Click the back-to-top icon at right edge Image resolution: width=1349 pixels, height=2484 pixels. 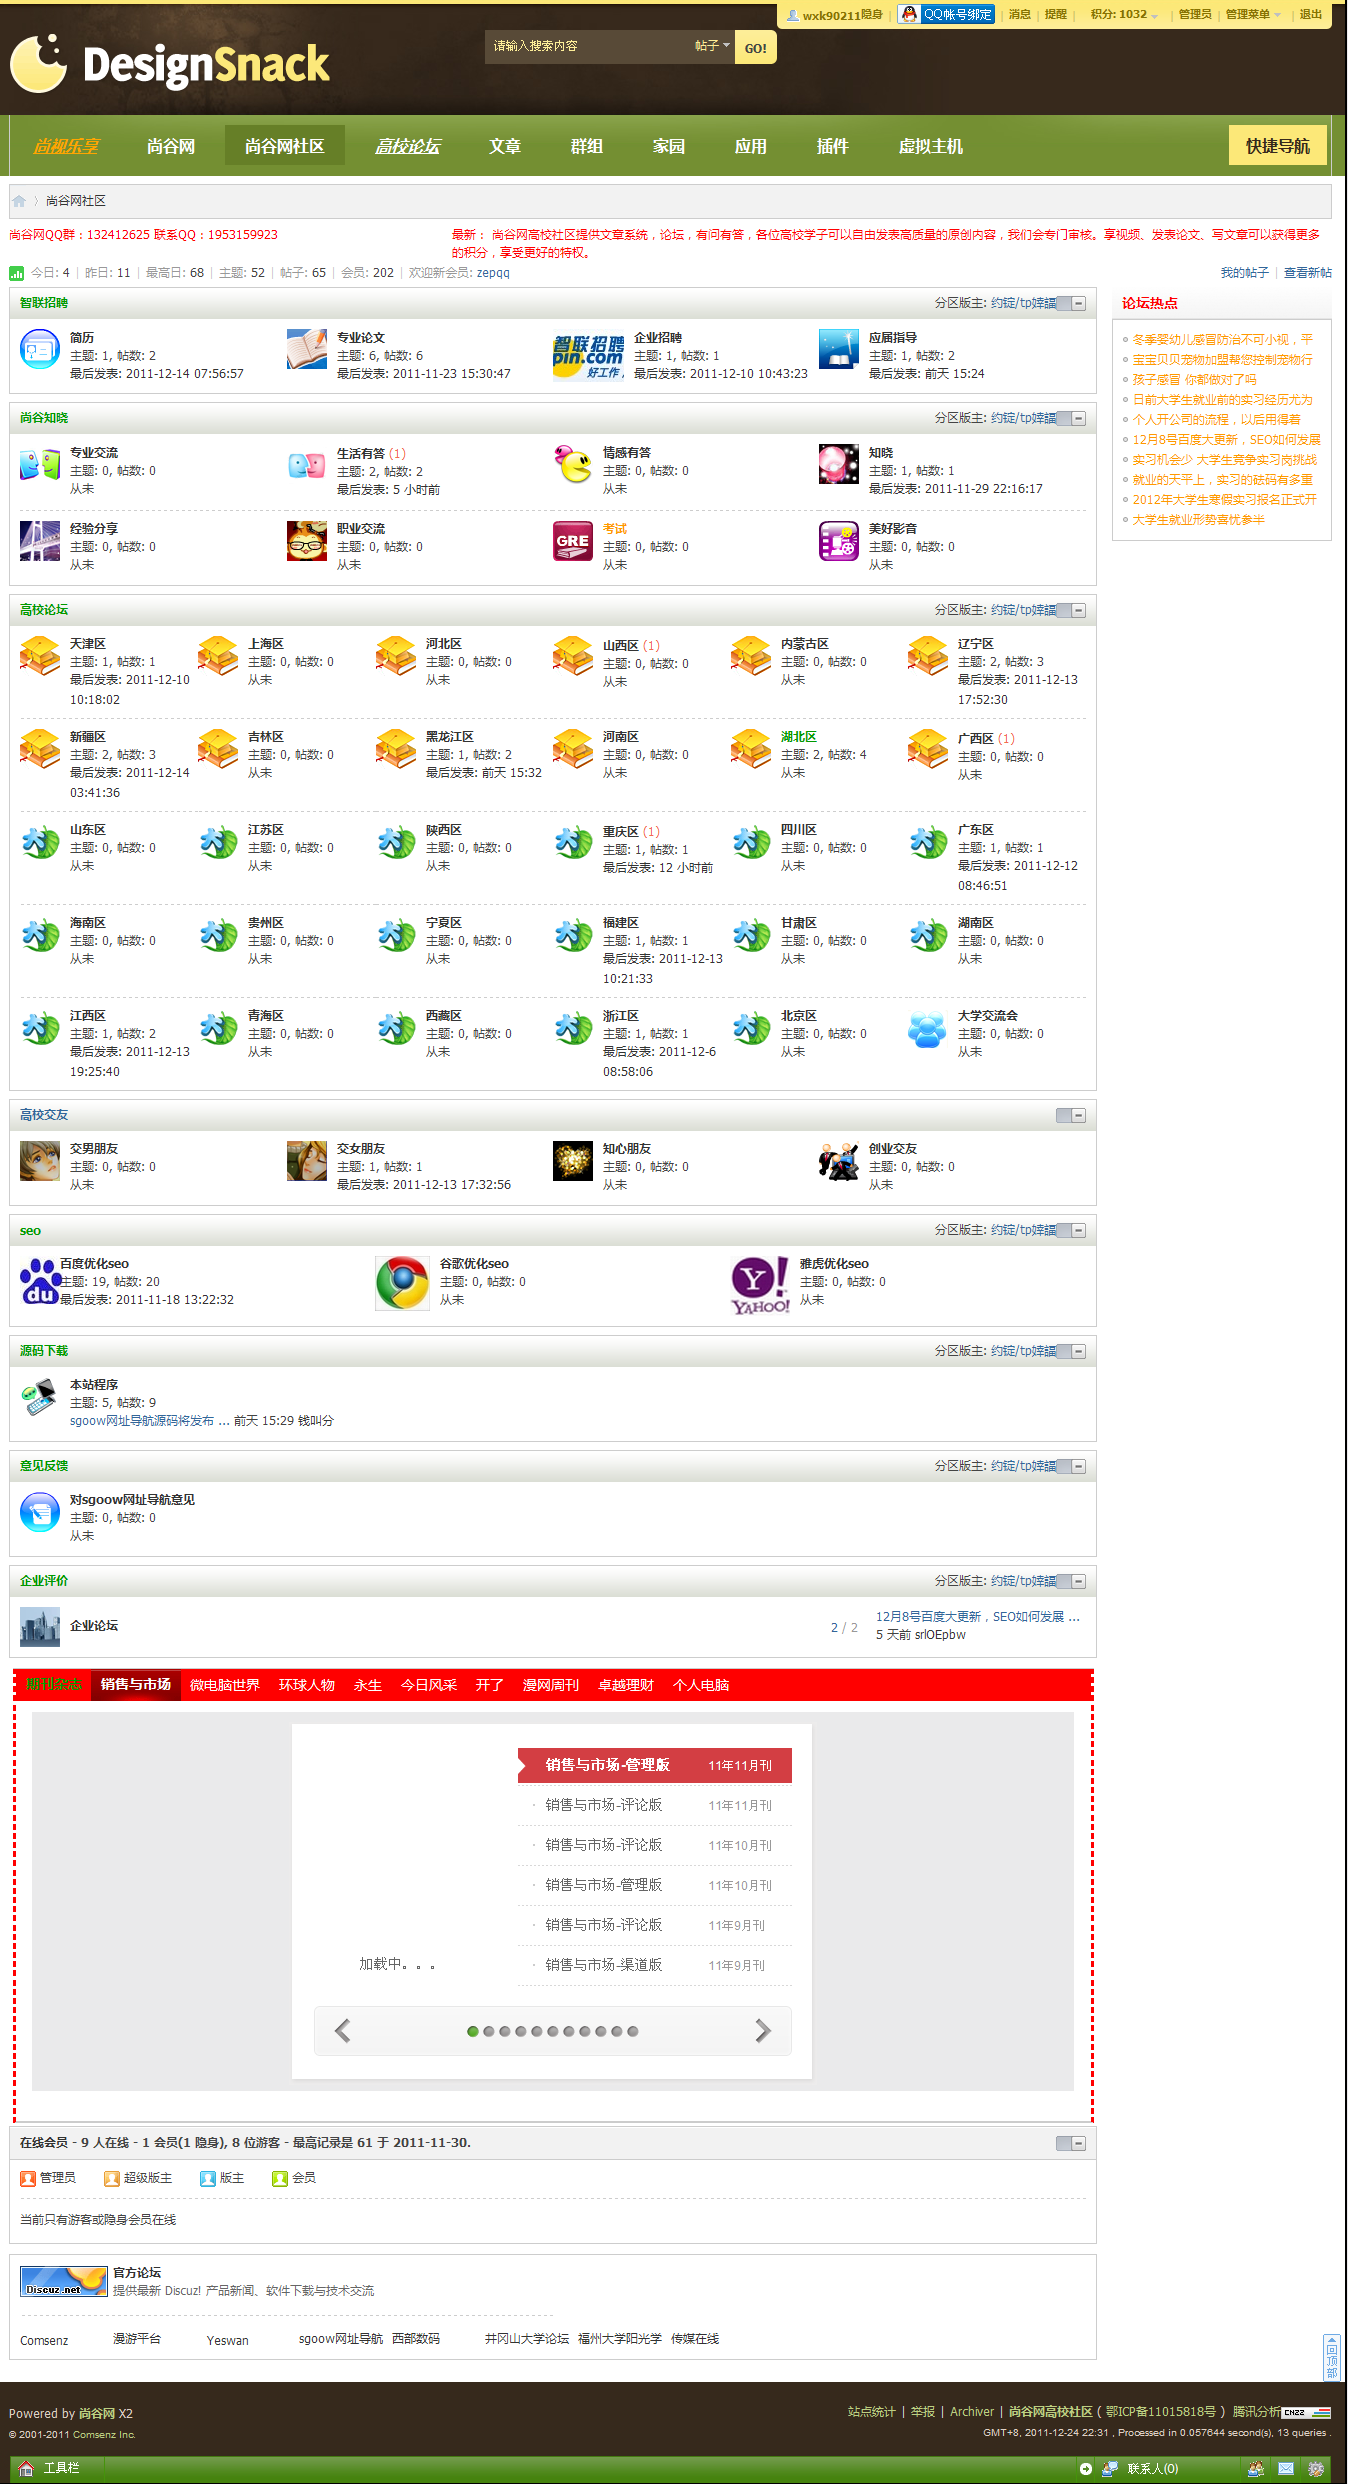click(1331, 2358)
